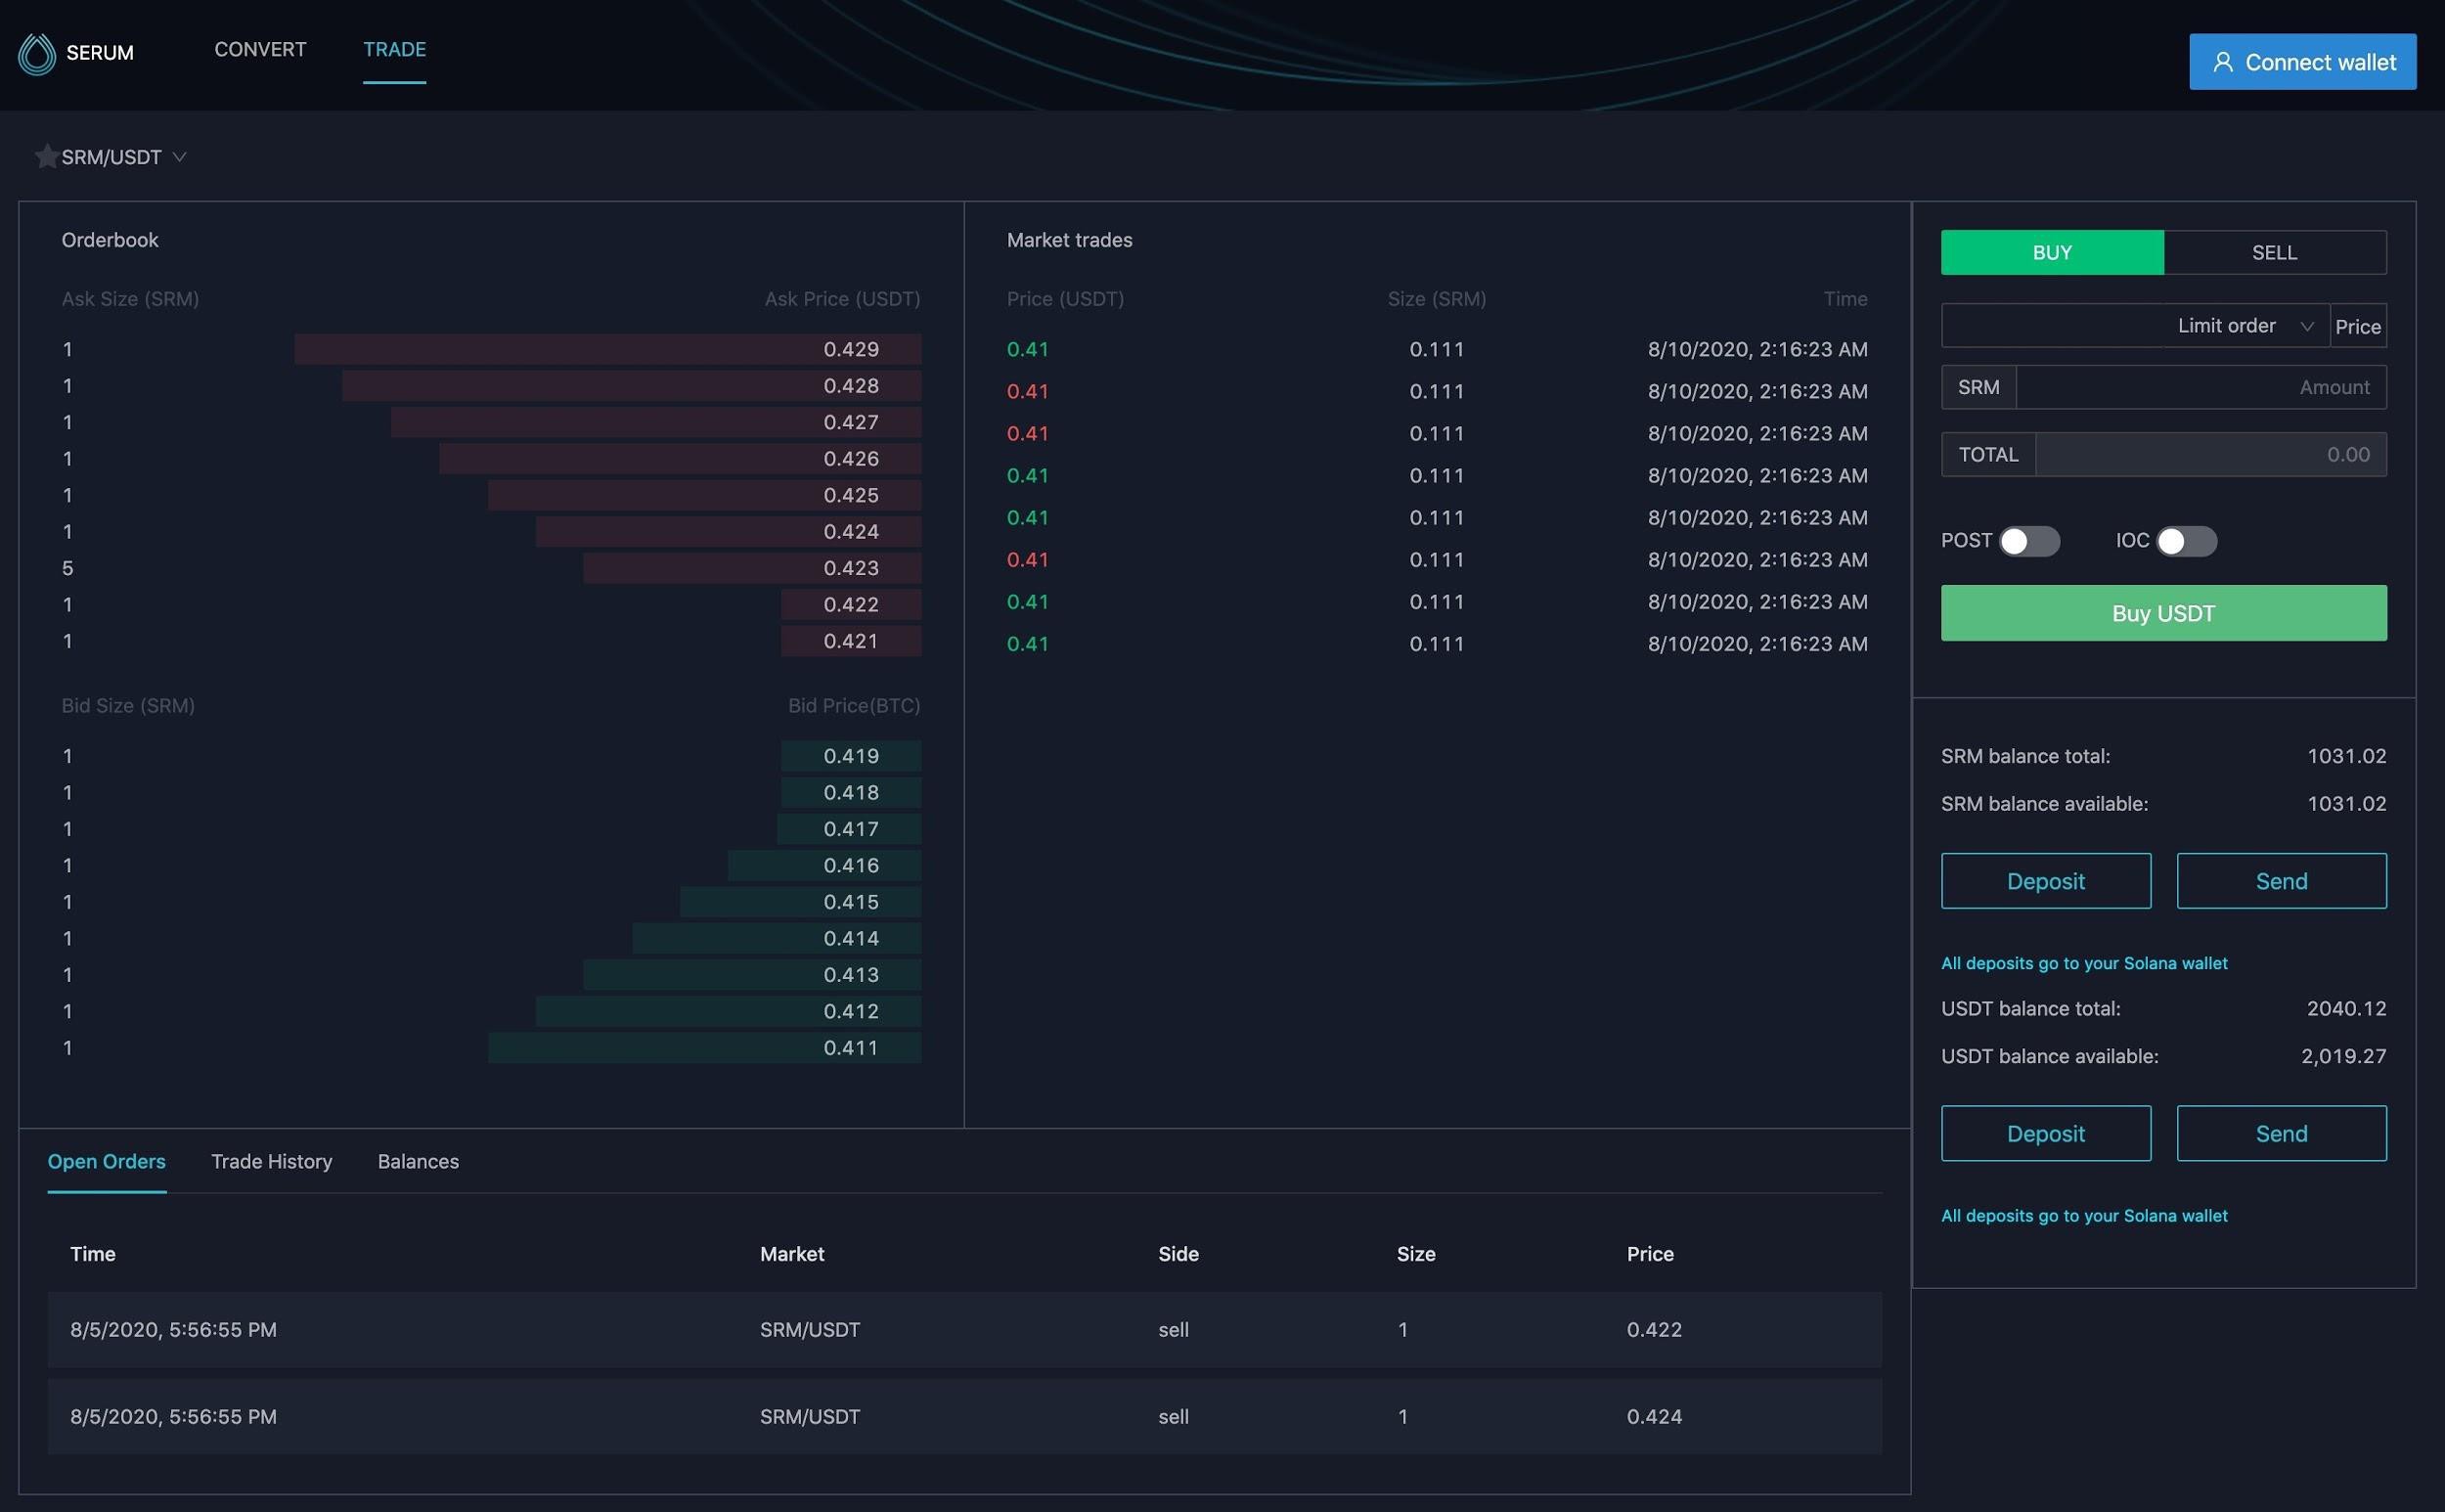Click the Serum droplet logo icon
2445x1512 pixels.
pyautogui.click(x=37, y=54)
